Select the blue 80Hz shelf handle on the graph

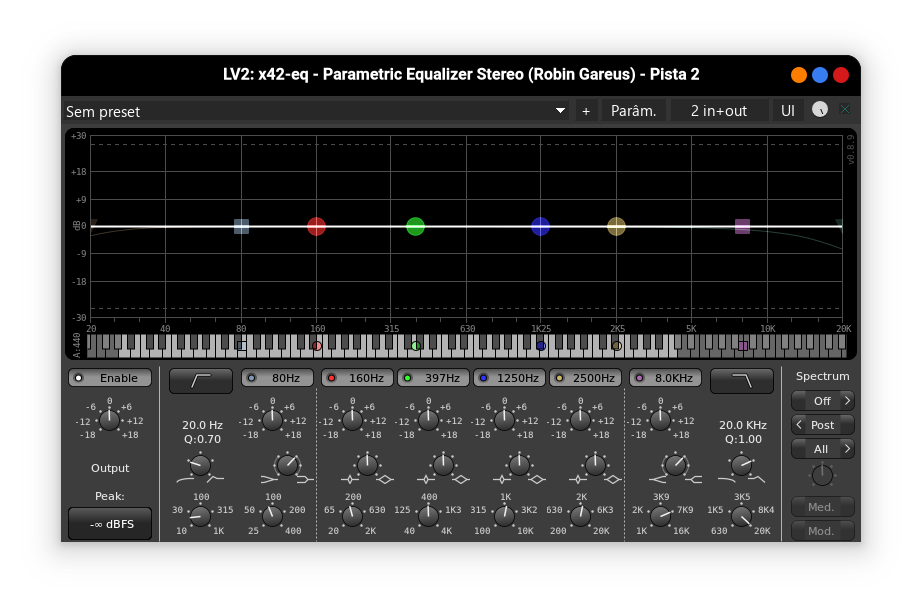coord(240,227)
